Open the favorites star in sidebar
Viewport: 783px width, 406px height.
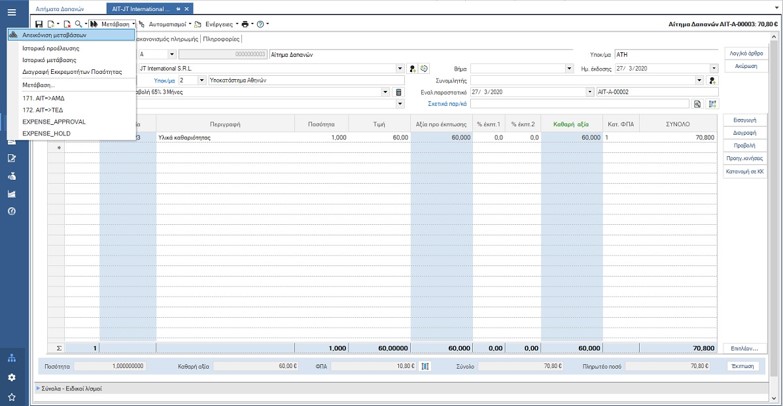coord(11,397)
